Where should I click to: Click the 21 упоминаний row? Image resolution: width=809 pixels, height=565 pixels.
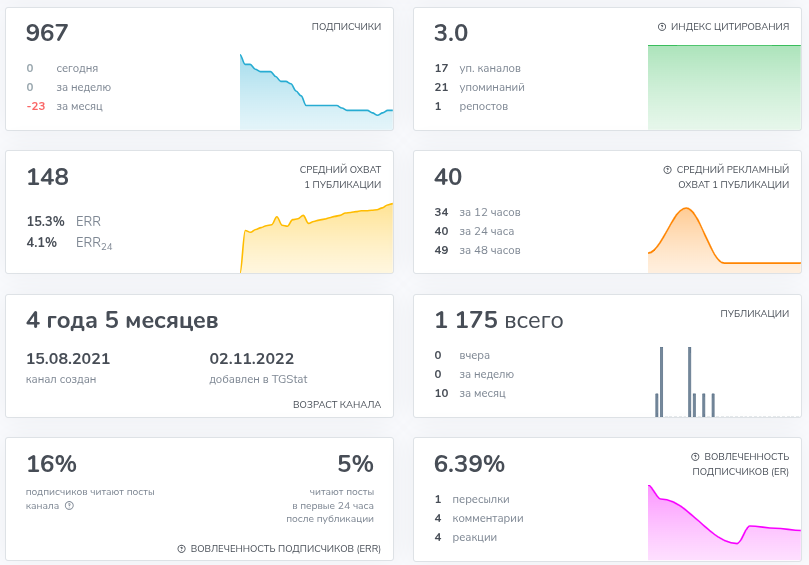479,87
